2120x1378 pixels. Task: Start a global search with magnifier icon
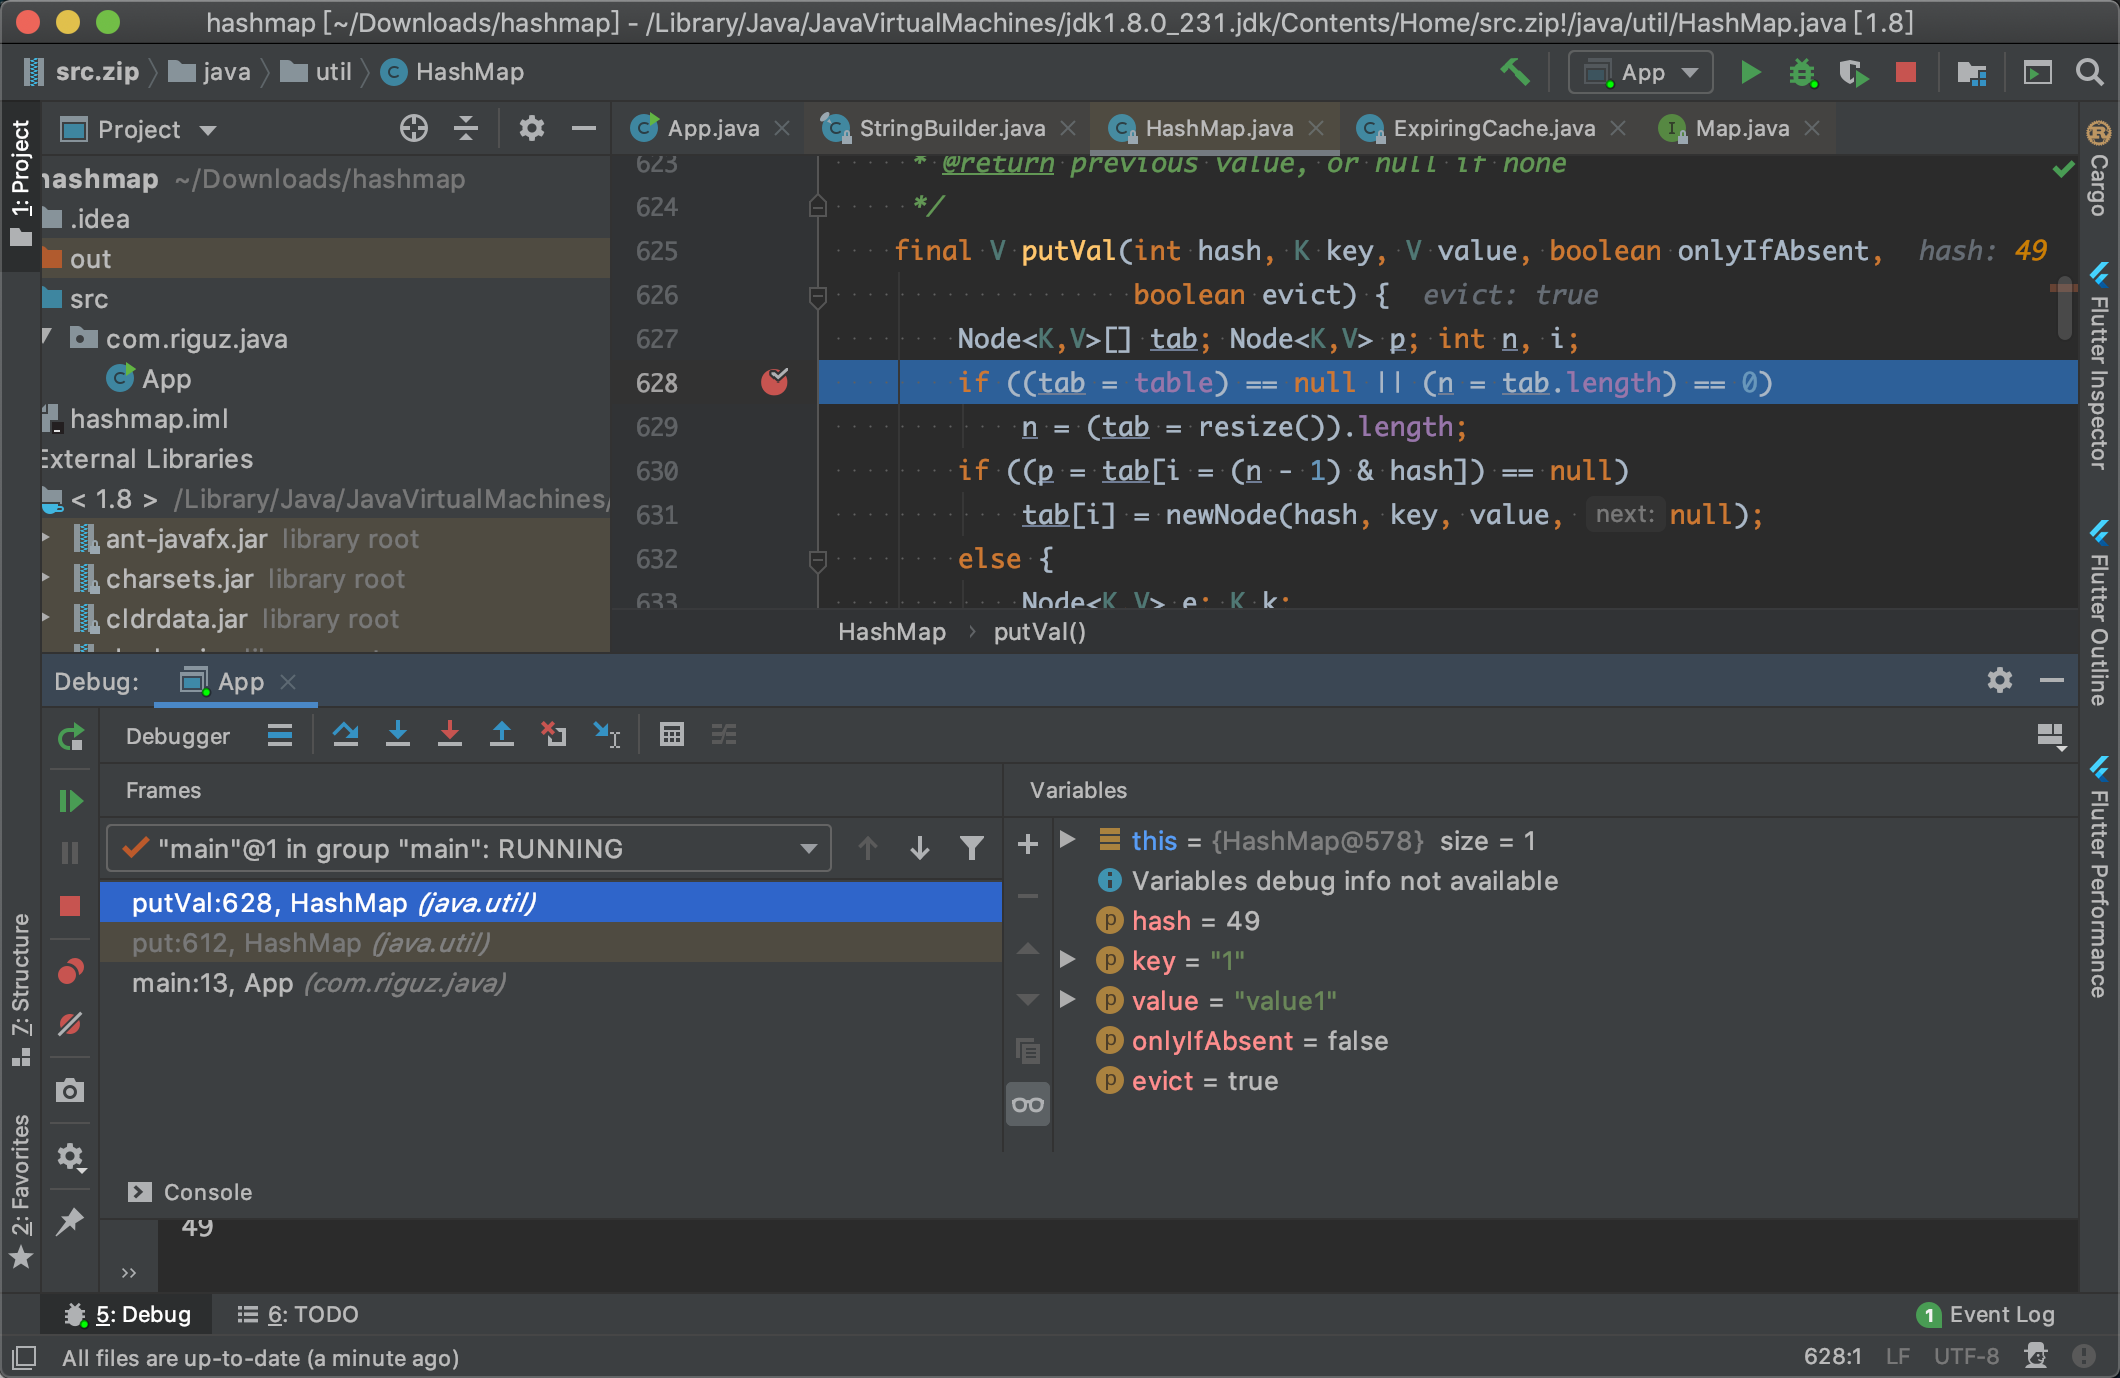coord(2089,72)
